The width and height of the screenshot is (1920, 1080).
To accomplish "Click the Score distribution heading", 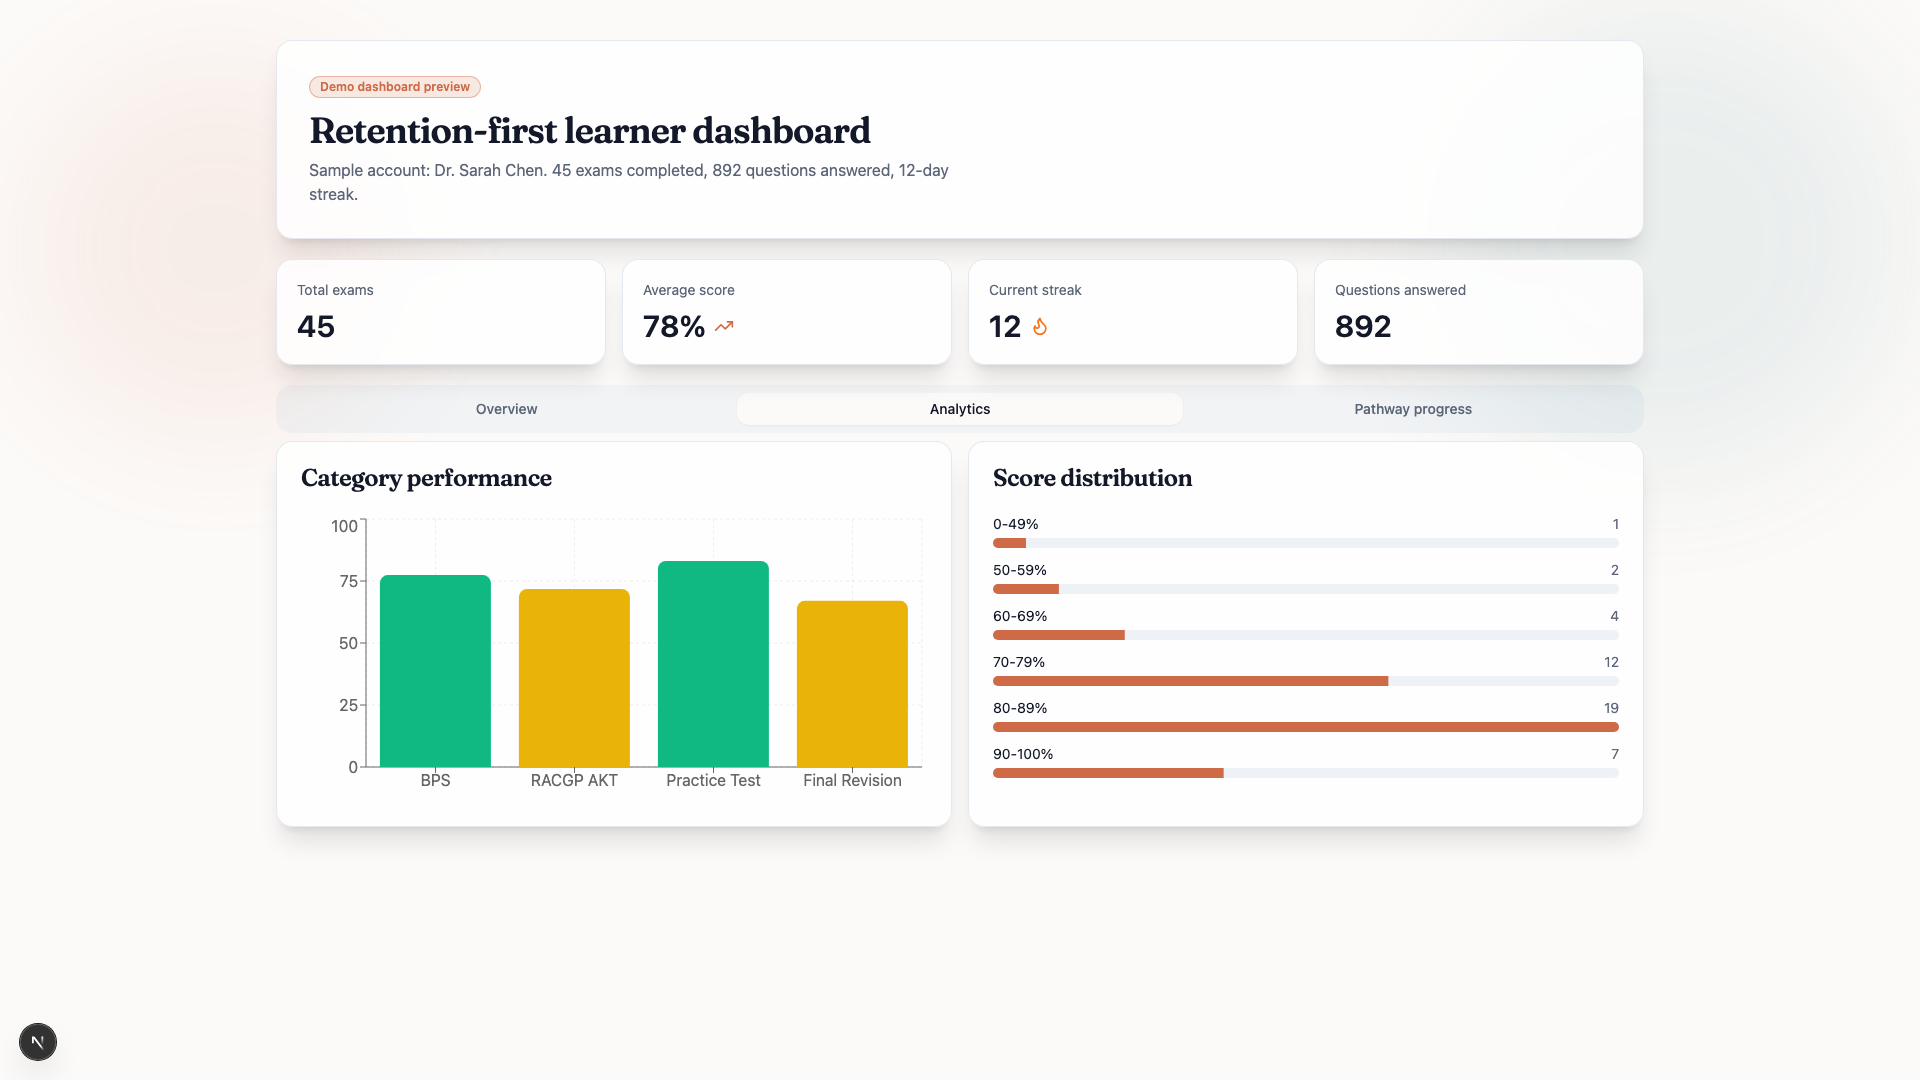I will [x=1092, y=478].
